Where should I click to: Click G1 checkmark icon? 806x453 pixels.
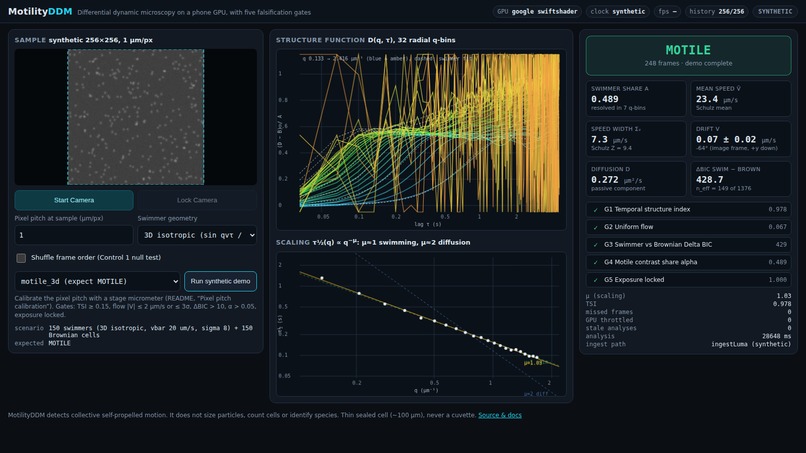tap(596, 210)
